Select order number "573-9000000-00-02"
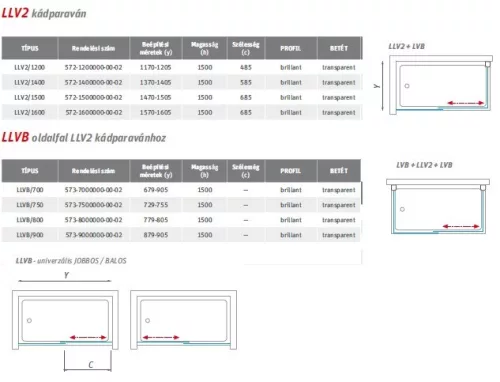500x382 pixels. click(93, 235)
